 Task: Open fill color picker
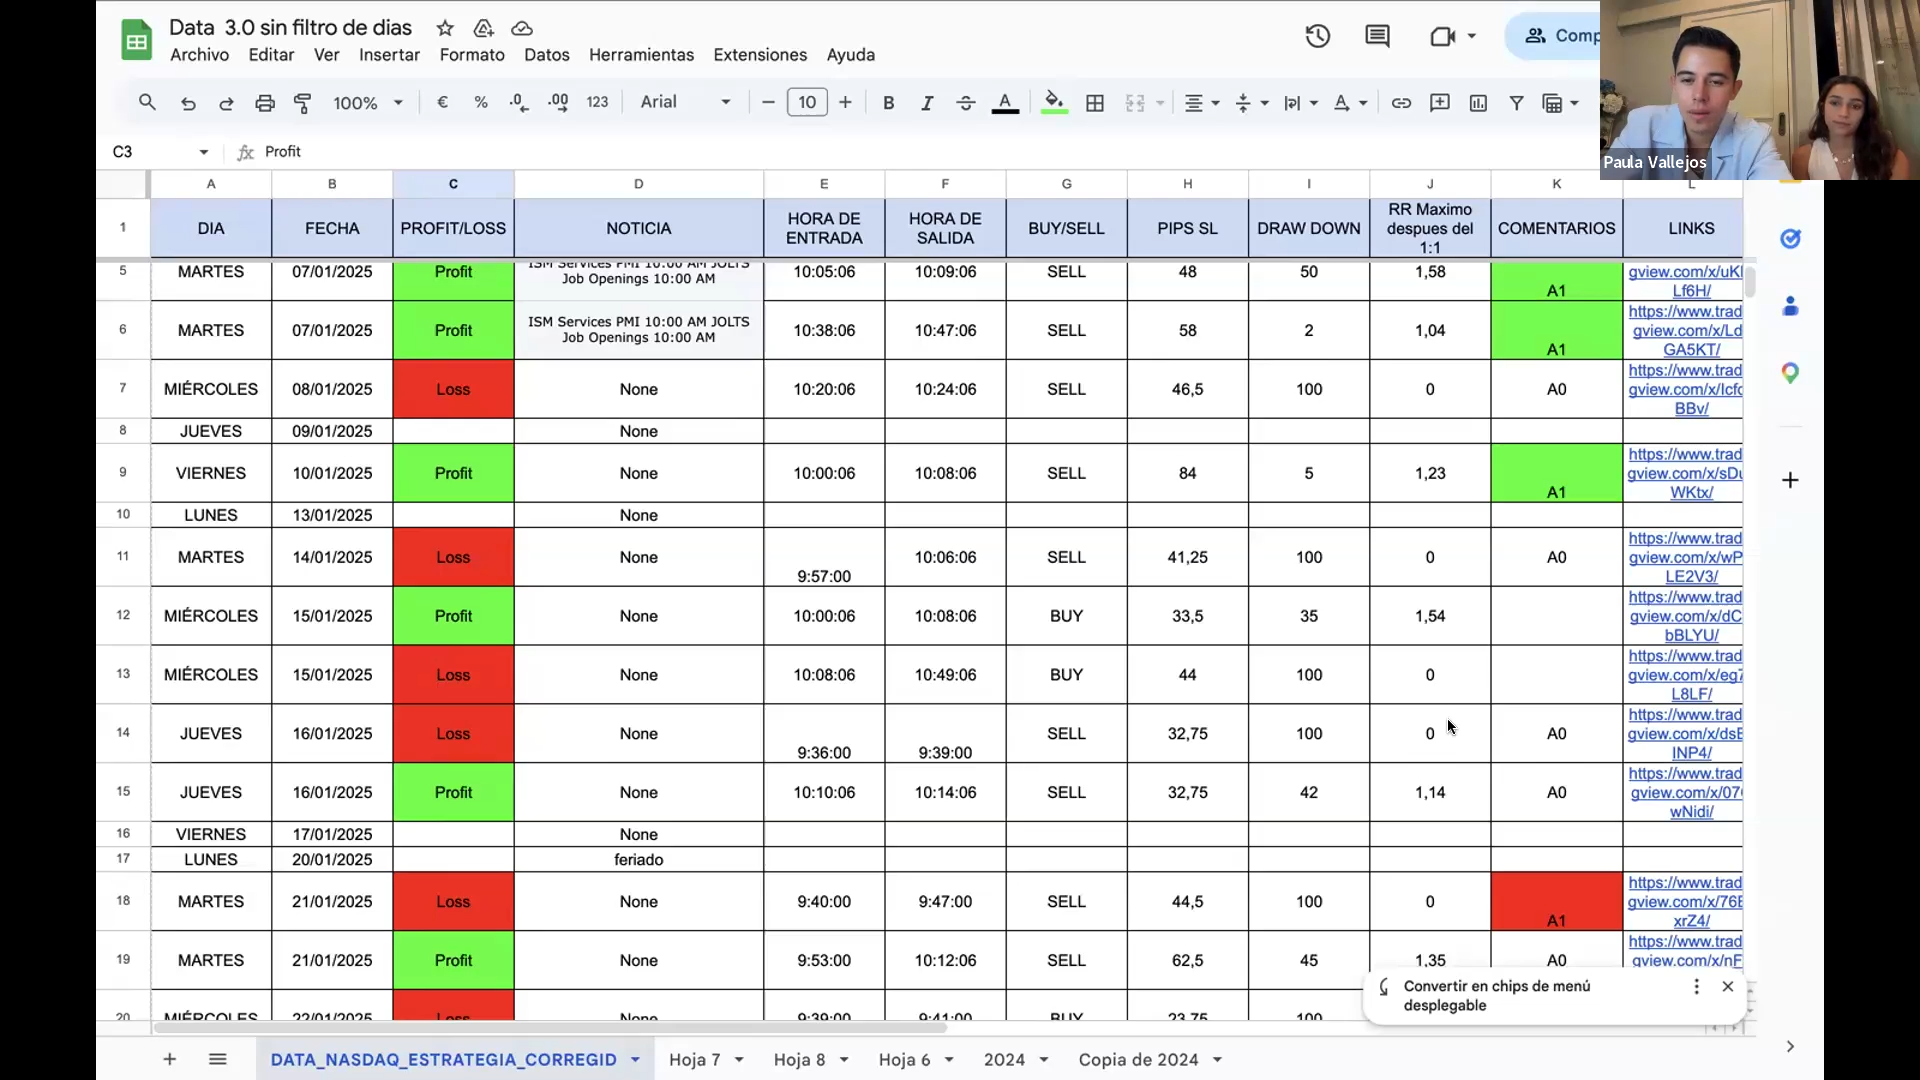tap(1054, 103)
